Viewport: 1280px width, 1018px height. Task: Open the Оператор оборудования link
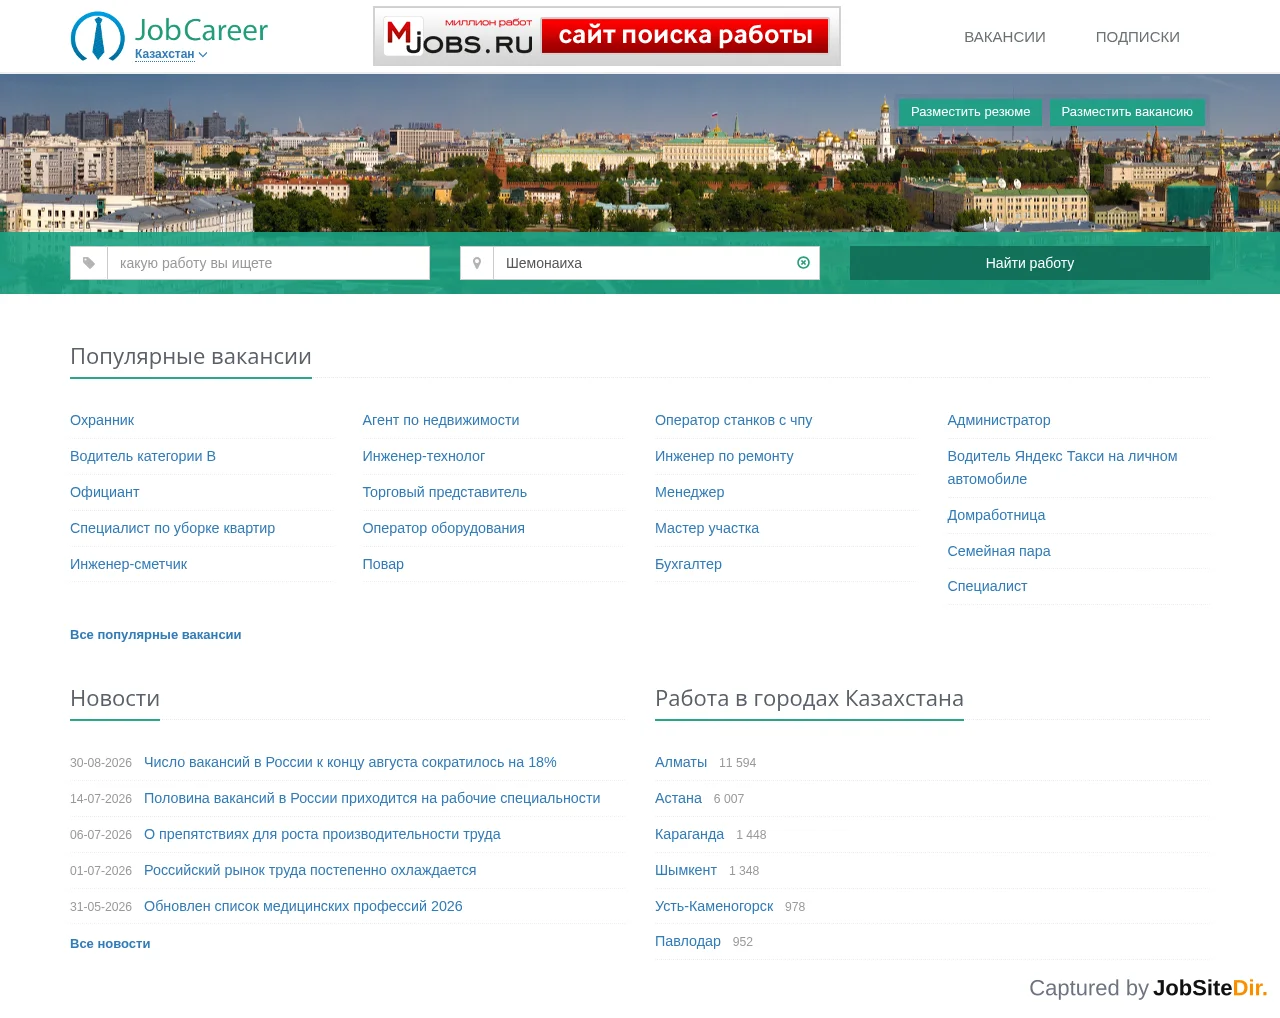click(444, 528)
